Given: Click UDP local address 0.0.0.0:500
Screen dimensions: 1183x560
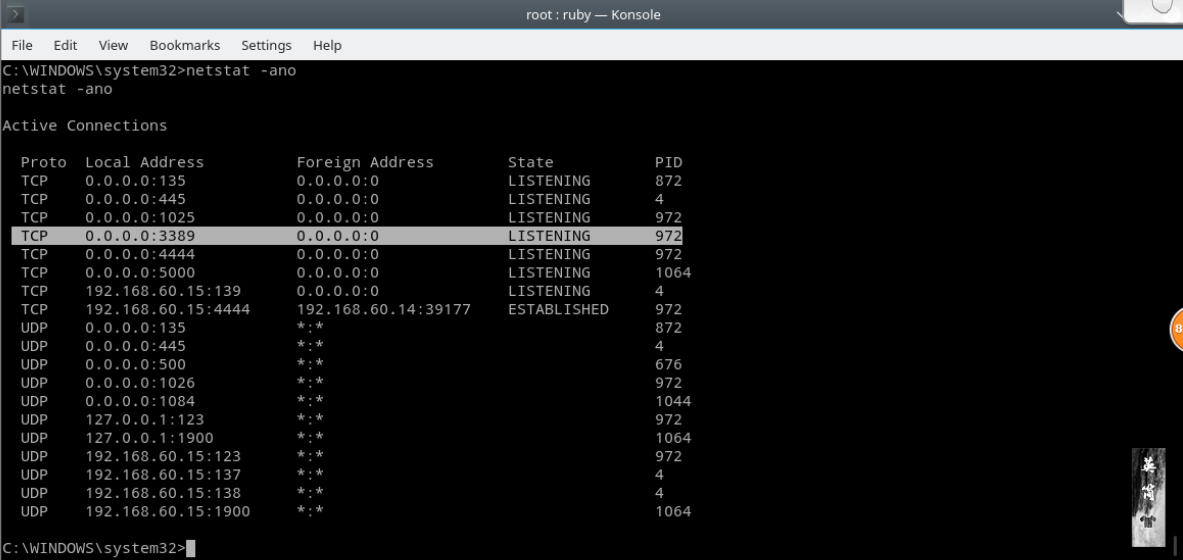Looking at the screenshot, I should tap(135, 365).
